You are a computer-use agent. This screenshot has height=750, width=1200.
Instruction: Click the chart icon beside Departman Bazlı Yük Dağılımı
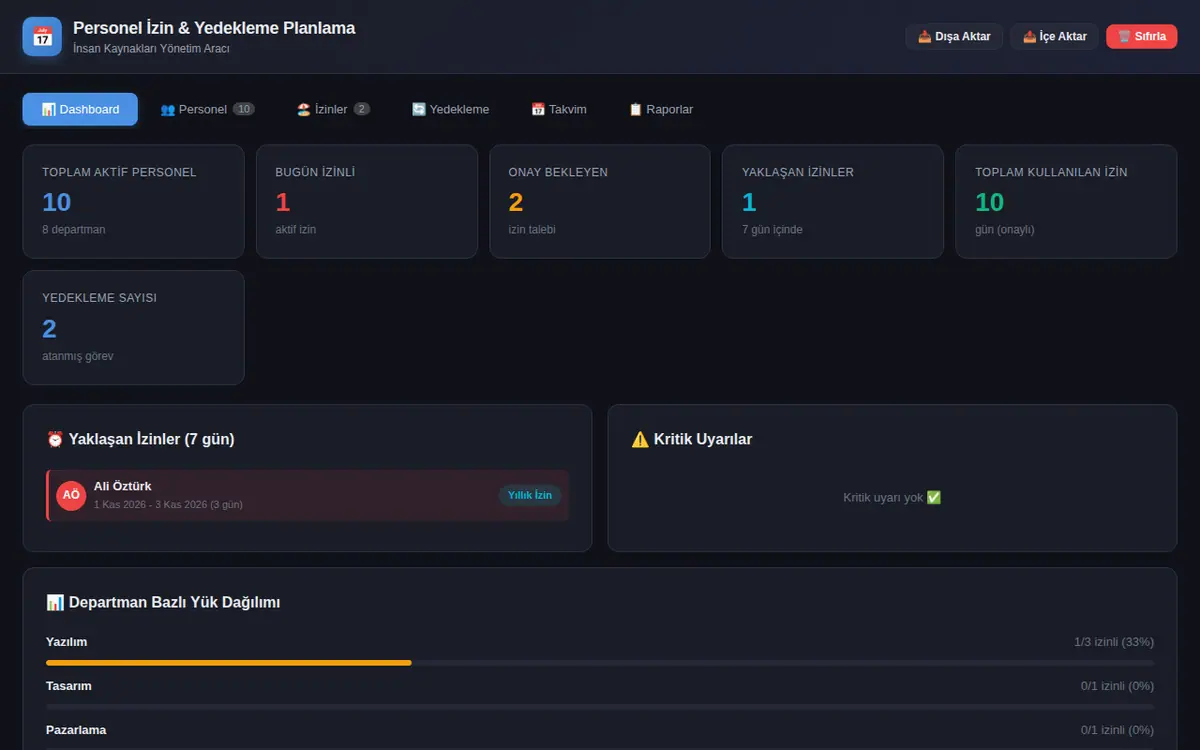tap(55, 602)
